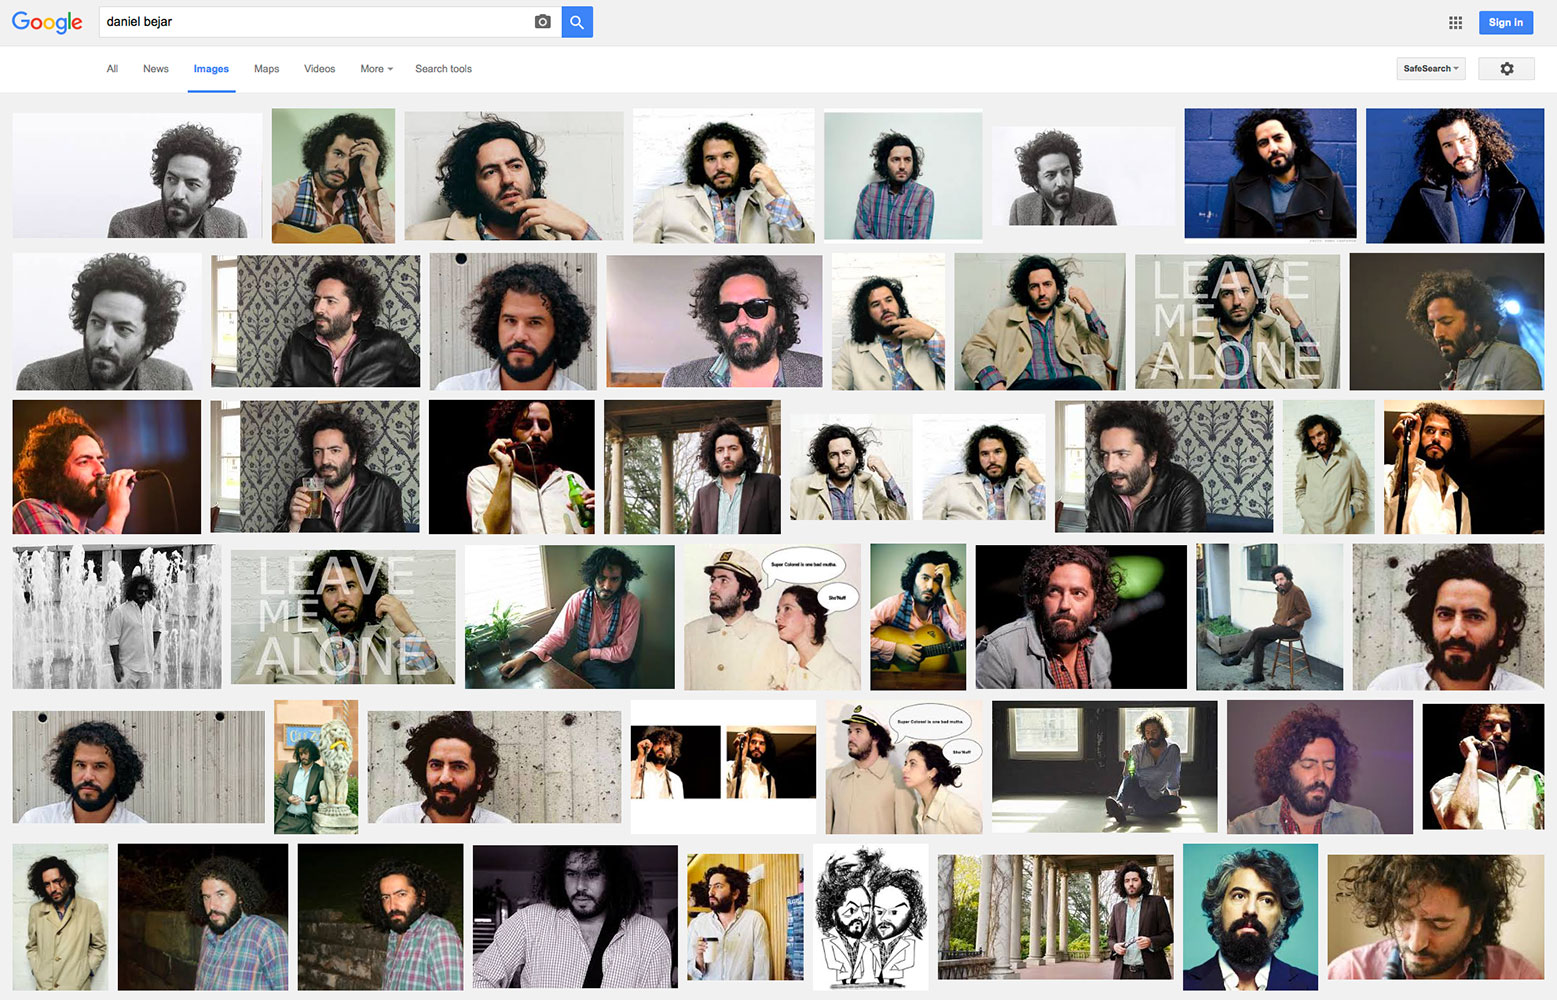Image resolution: width=1557 pixels, height=1000 pixels.
Task: Expand the More menu
Action: click(x=376, y=69)
